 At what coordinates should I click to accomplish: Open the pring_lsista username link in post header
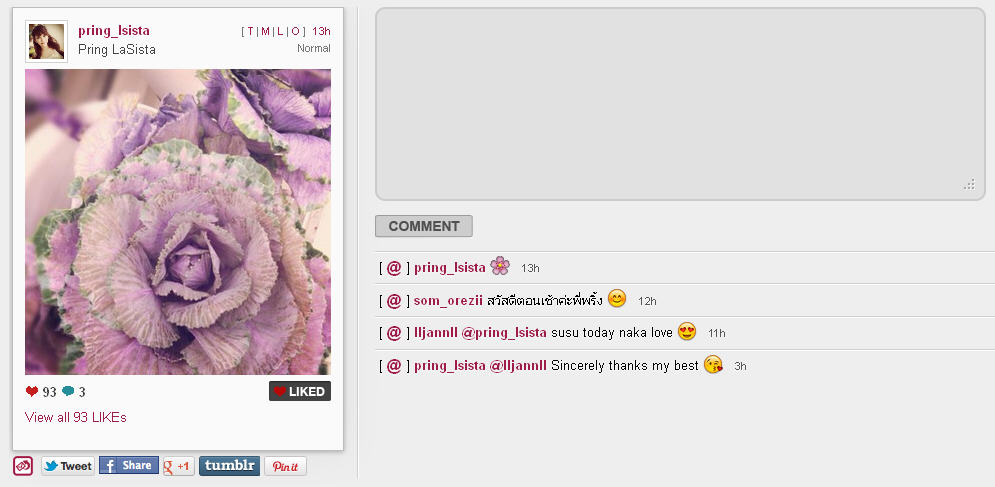click(114, 30)
